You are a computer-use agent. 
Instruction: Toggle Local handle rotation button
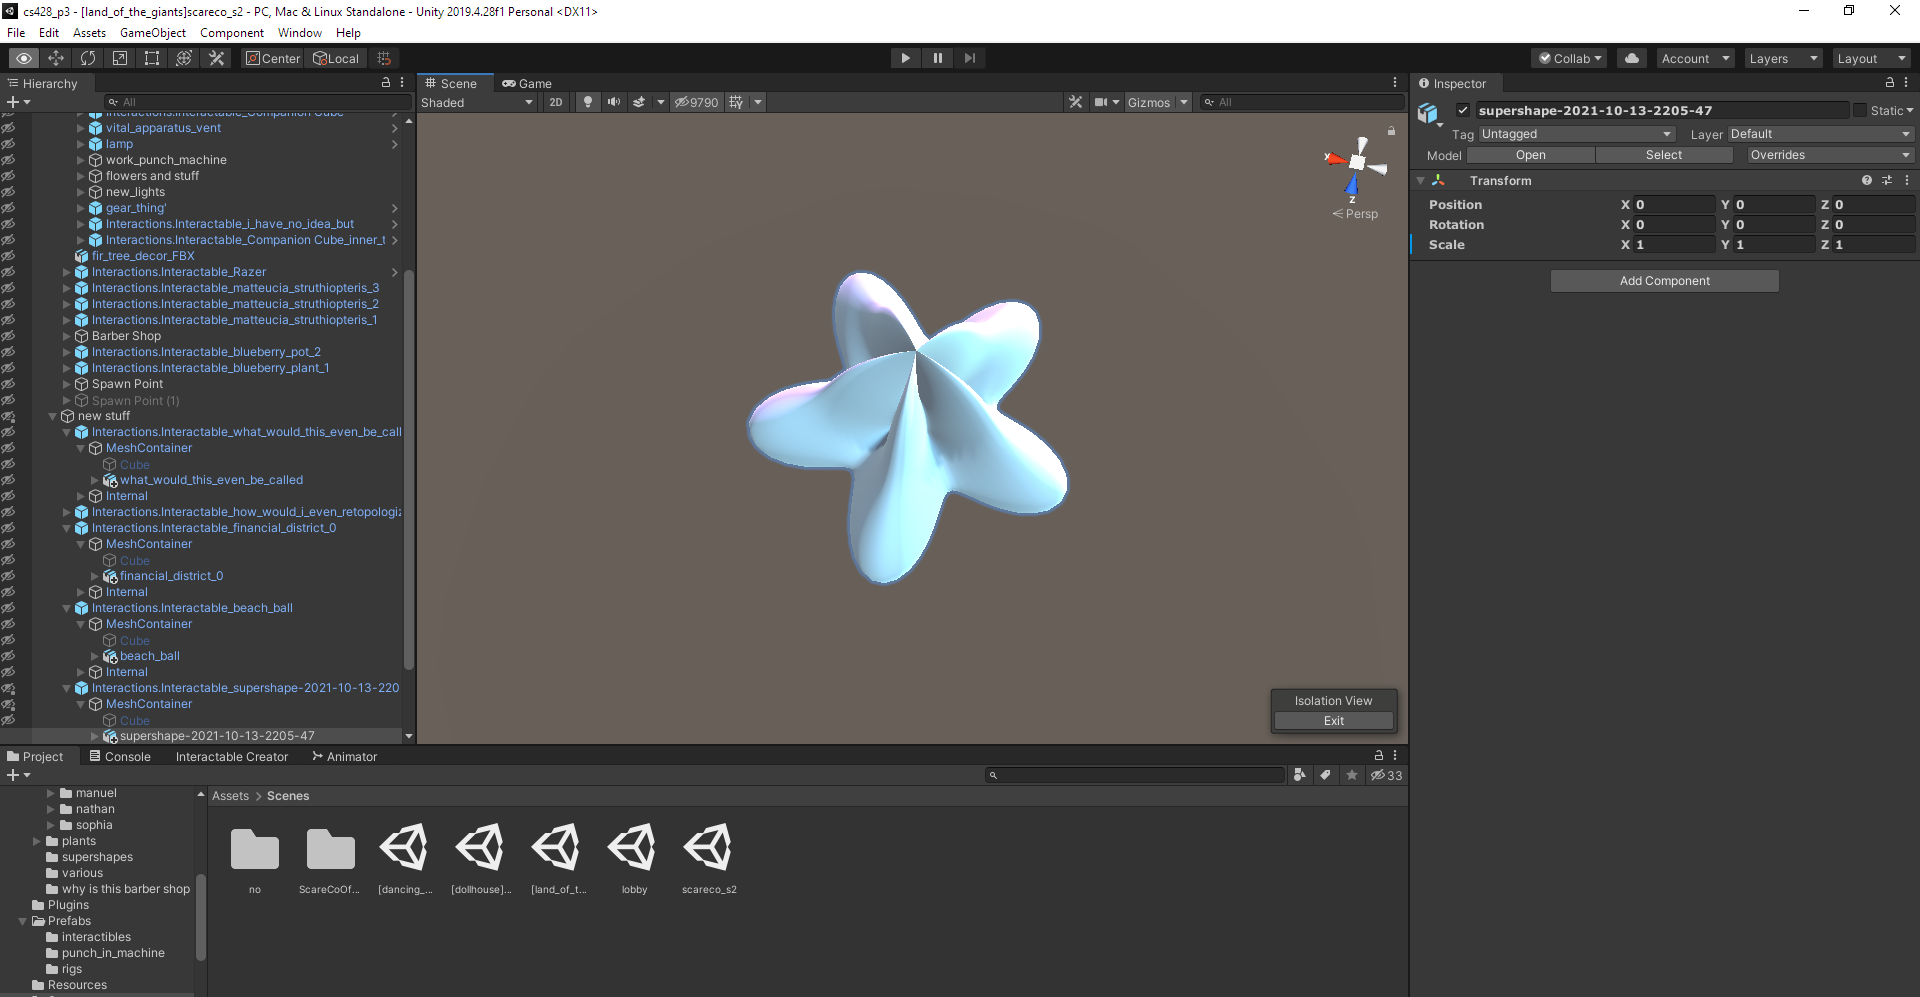(x=336, y=58)
